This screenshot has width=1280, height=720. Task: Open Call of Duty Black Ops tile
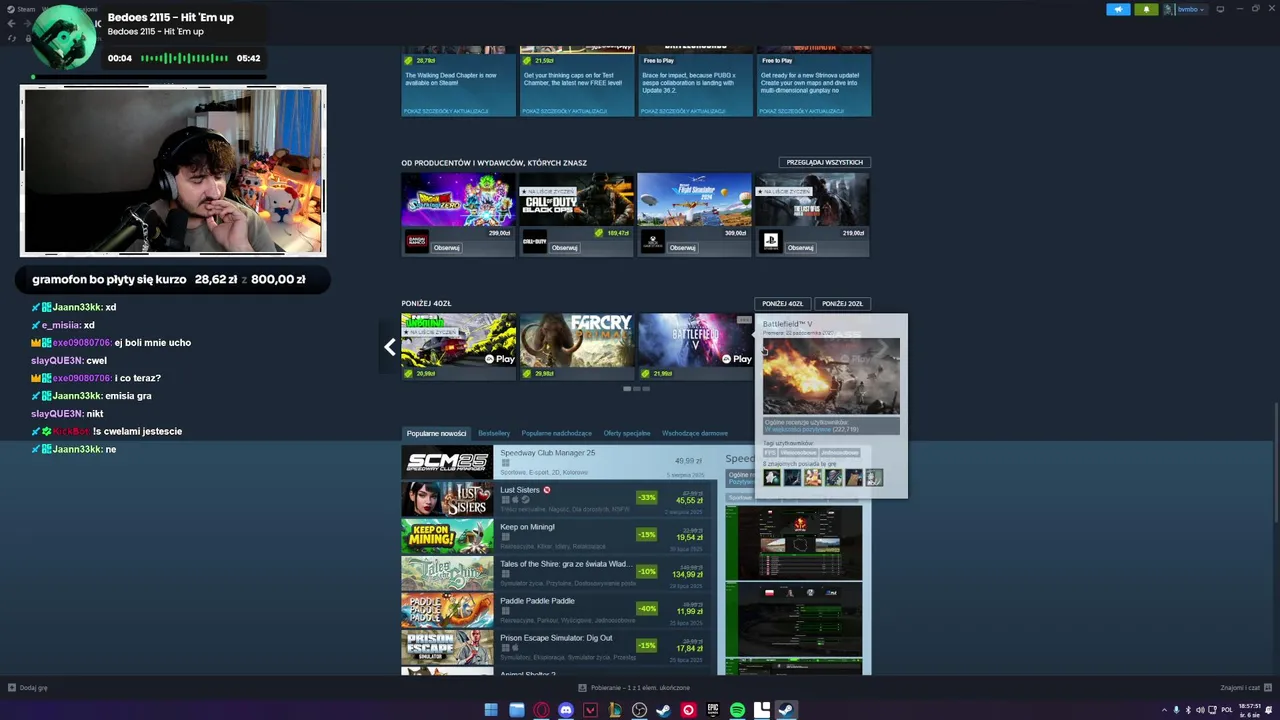pyautogui.click(x=576, y=200)
